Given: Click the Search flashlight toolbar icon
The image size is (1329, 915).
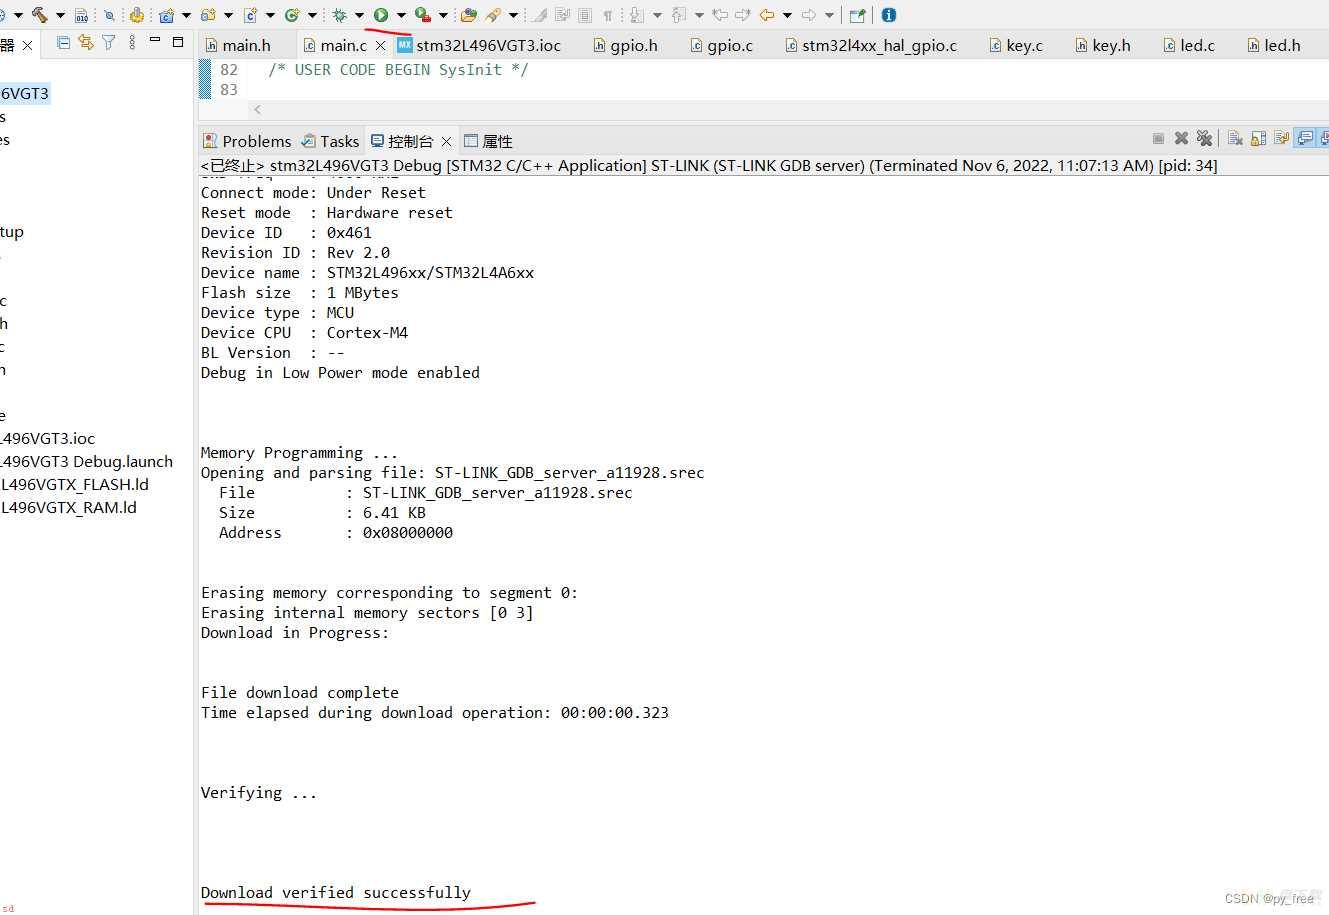Looking at the screenshot, I should [x=494, y=15].
